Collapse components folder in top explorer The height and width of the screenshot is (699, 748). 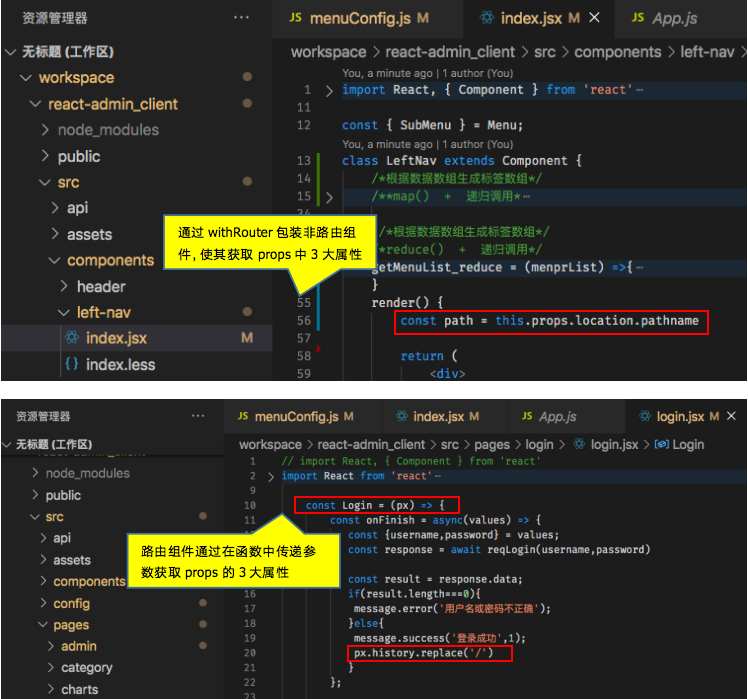[54, 260]
